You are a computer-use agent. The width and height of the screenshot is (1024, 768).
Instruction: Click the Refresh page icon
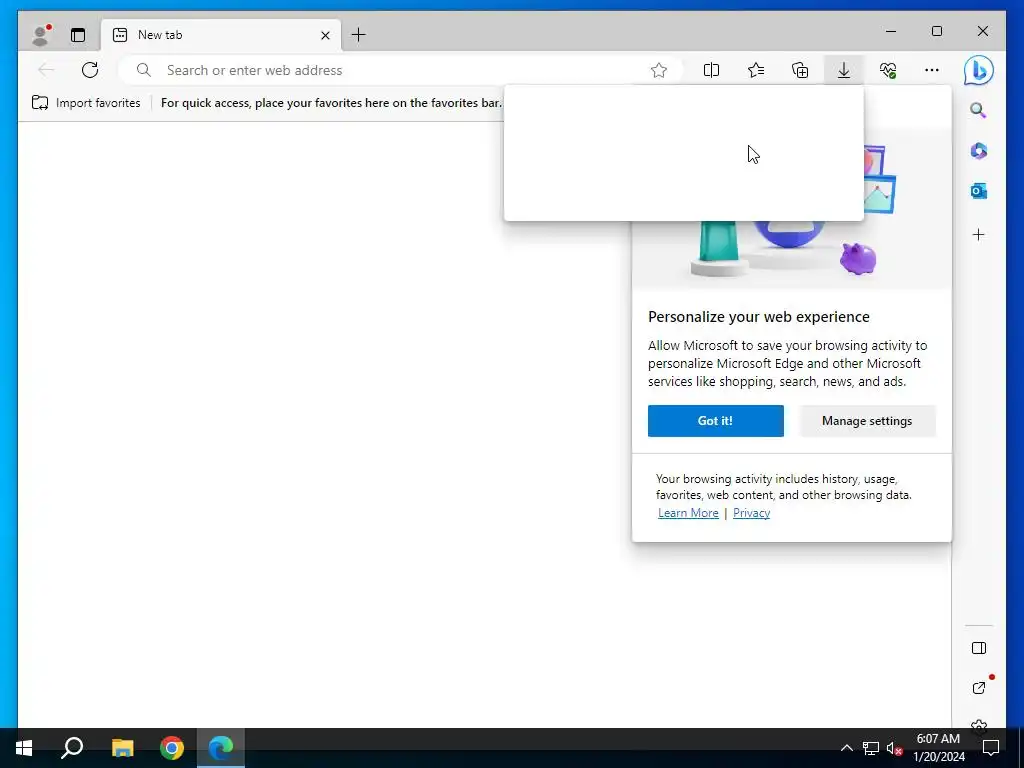coord(90,70)
